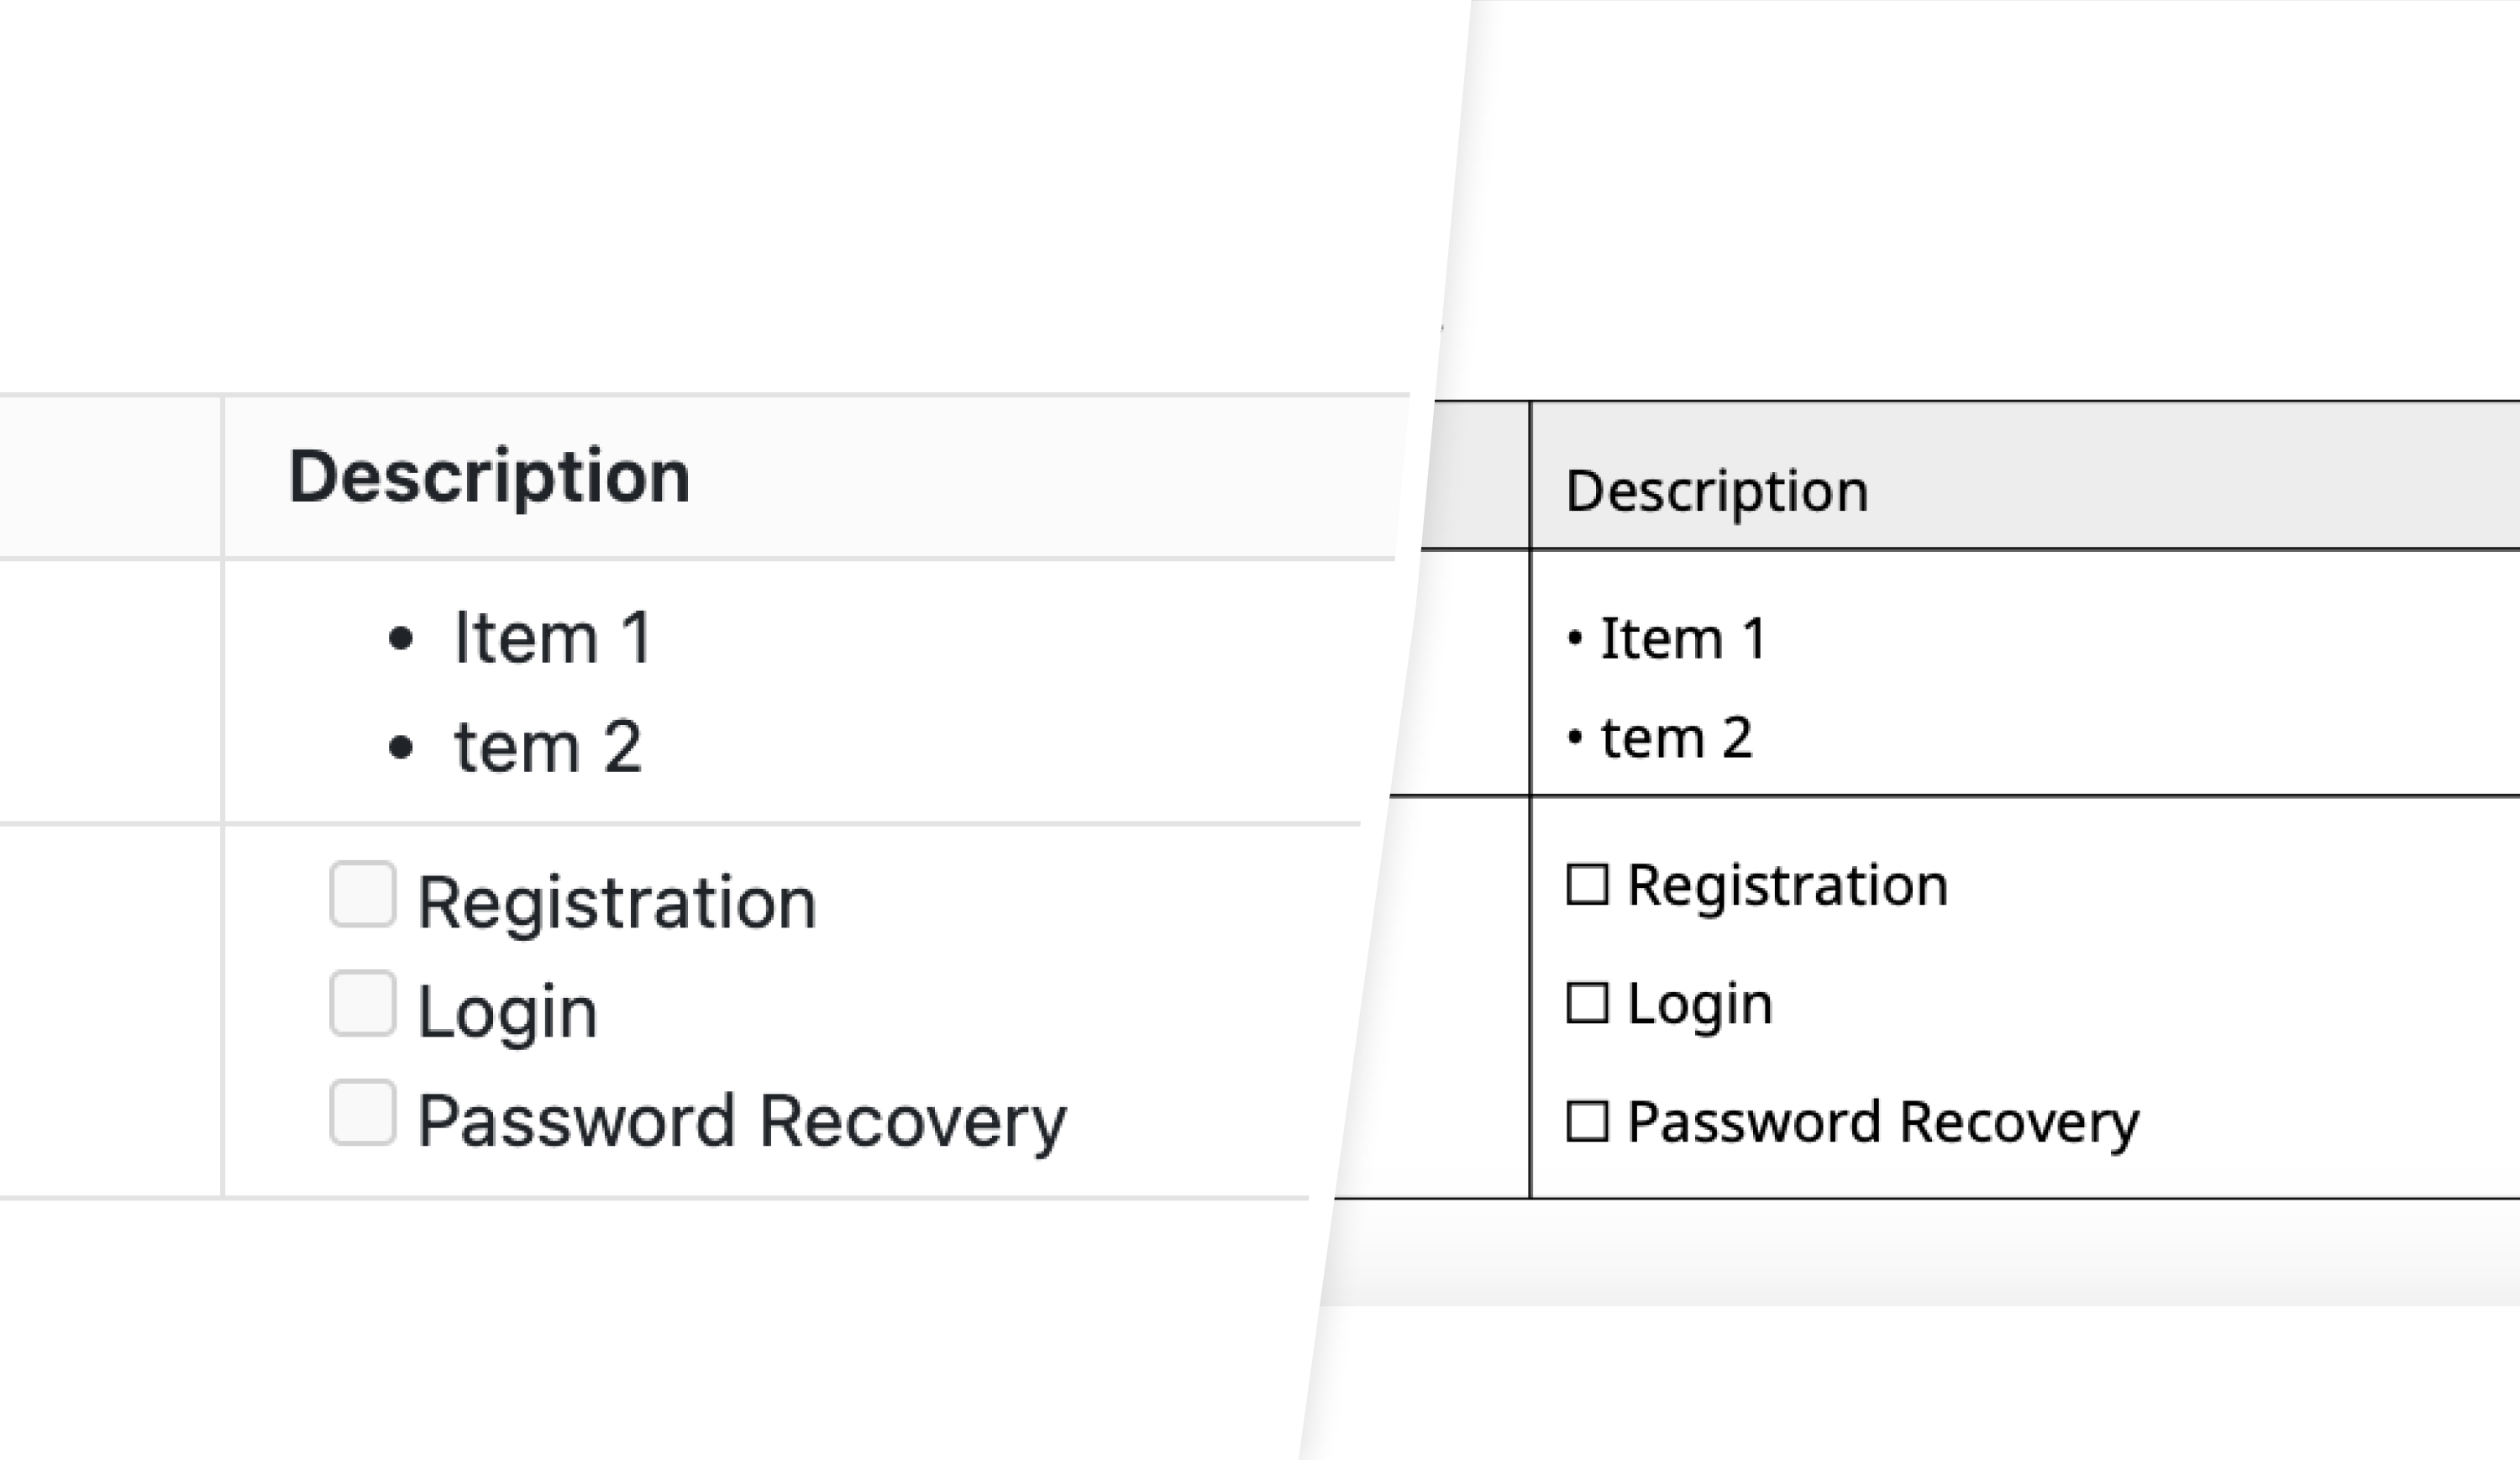The height and width of the screenshot is (1460, 2520).
Task: Click Item 1 text in the light-bordered table
Action: tap(553, 638)
